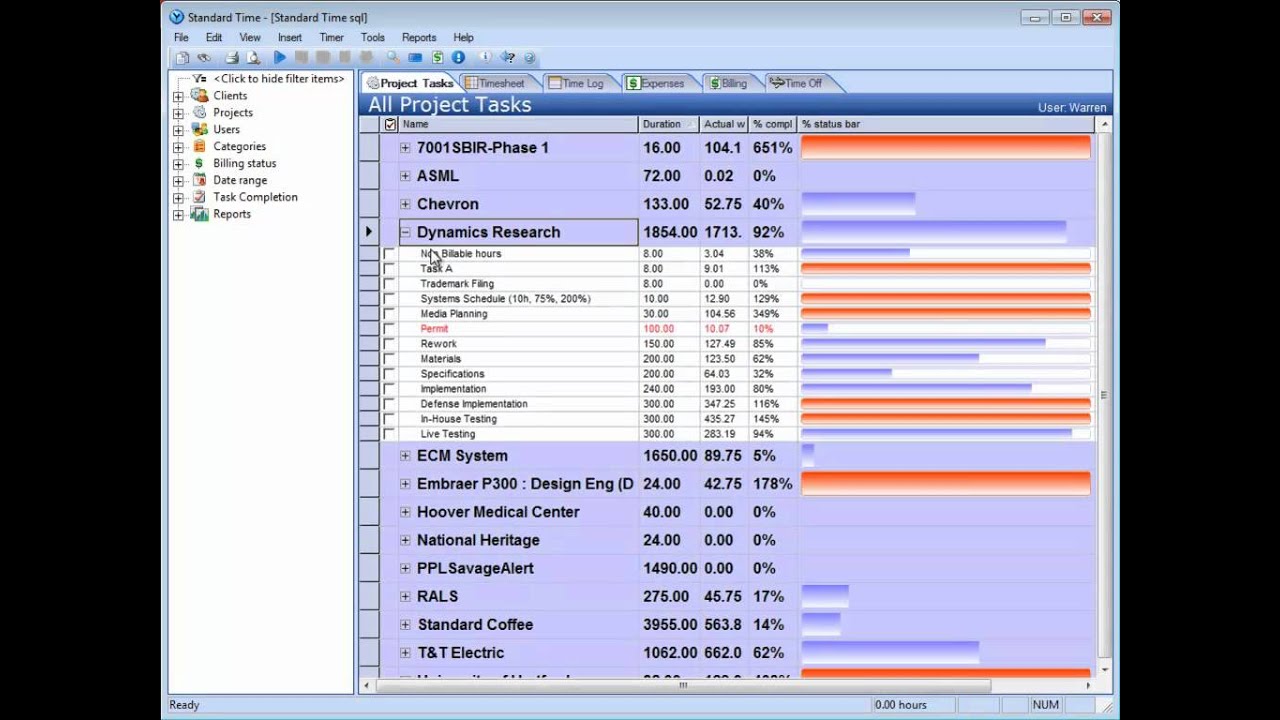Click the Billing status dollar icon
The height and width of the screenshot is (720, 1280).
pos(200,163)
